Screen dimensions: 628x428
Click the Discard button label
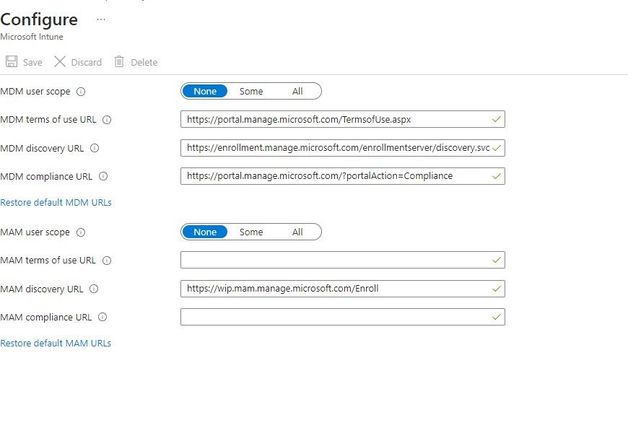click(86, 62)
